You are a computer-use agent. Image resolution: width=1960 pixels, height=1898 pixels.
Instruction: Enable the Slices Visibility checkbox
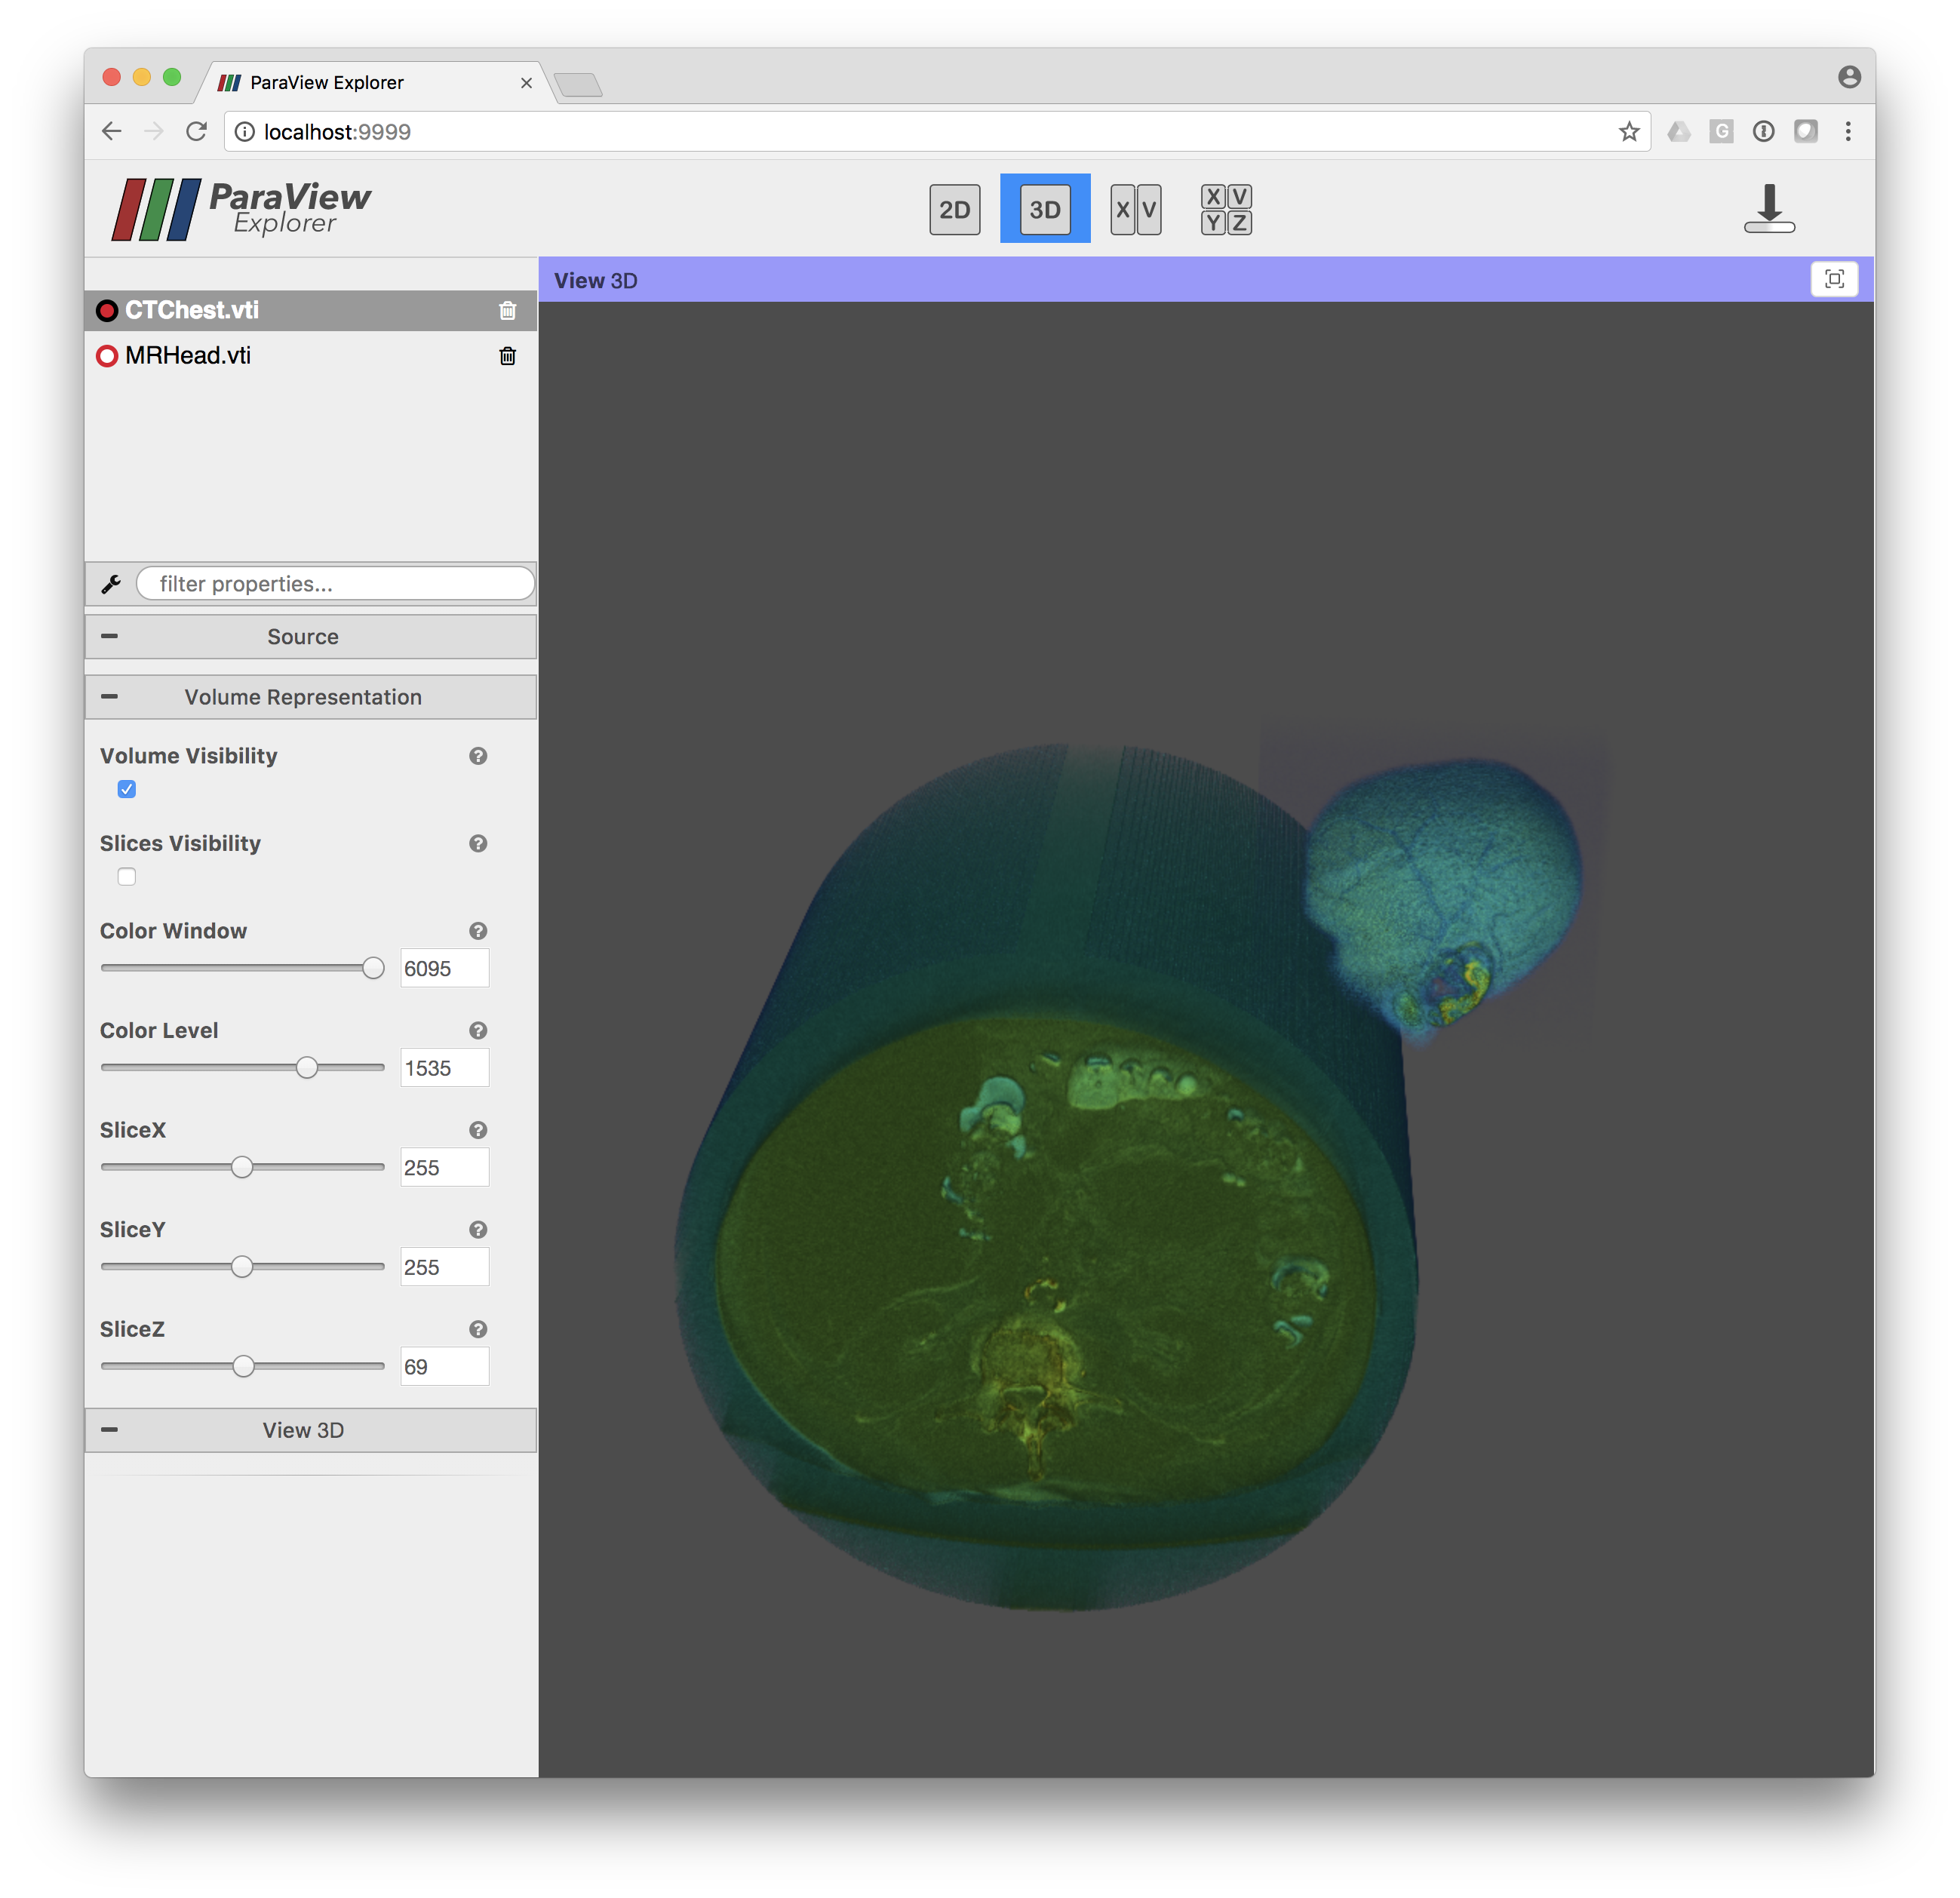(x=127, y=877)
